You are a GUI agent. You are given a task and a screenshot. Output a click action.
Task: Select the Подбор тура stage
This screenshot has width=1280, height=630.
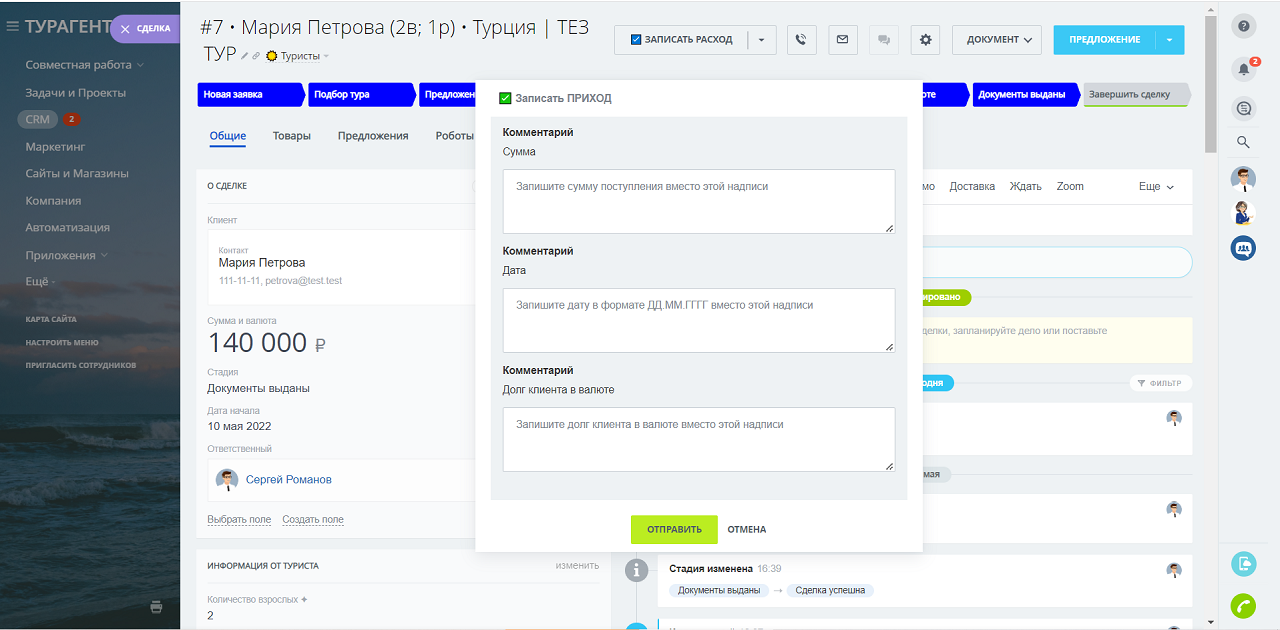[360, 95]
